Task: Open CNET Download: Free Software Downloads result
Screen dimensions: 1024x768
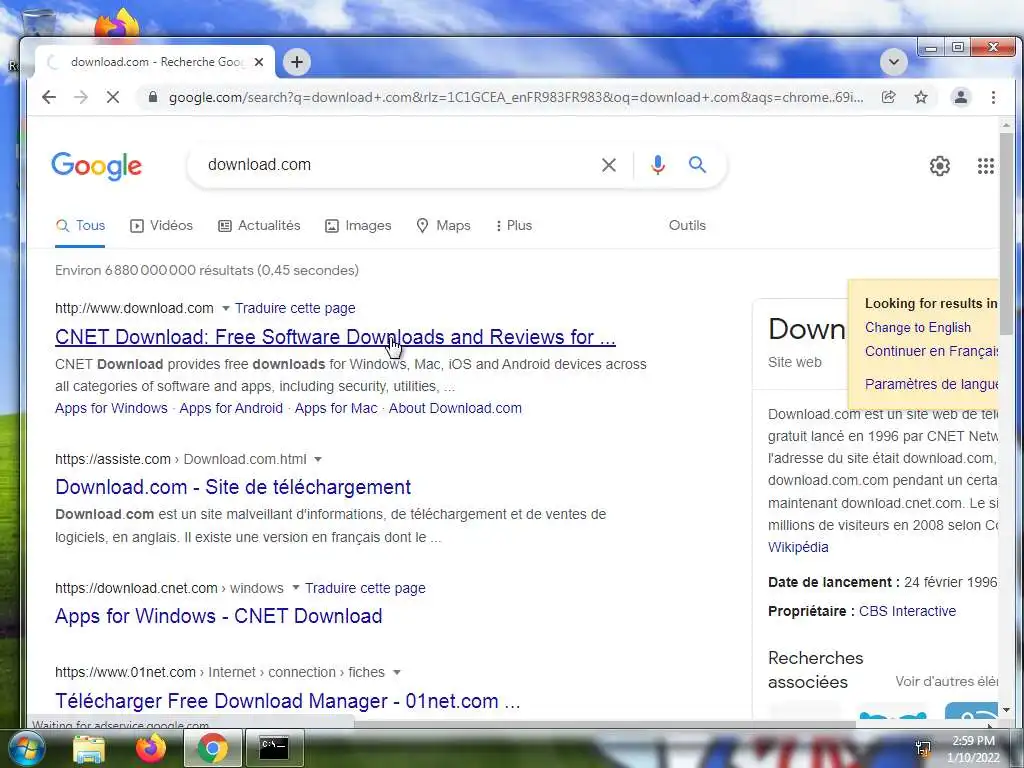Action: coord(335,337)
